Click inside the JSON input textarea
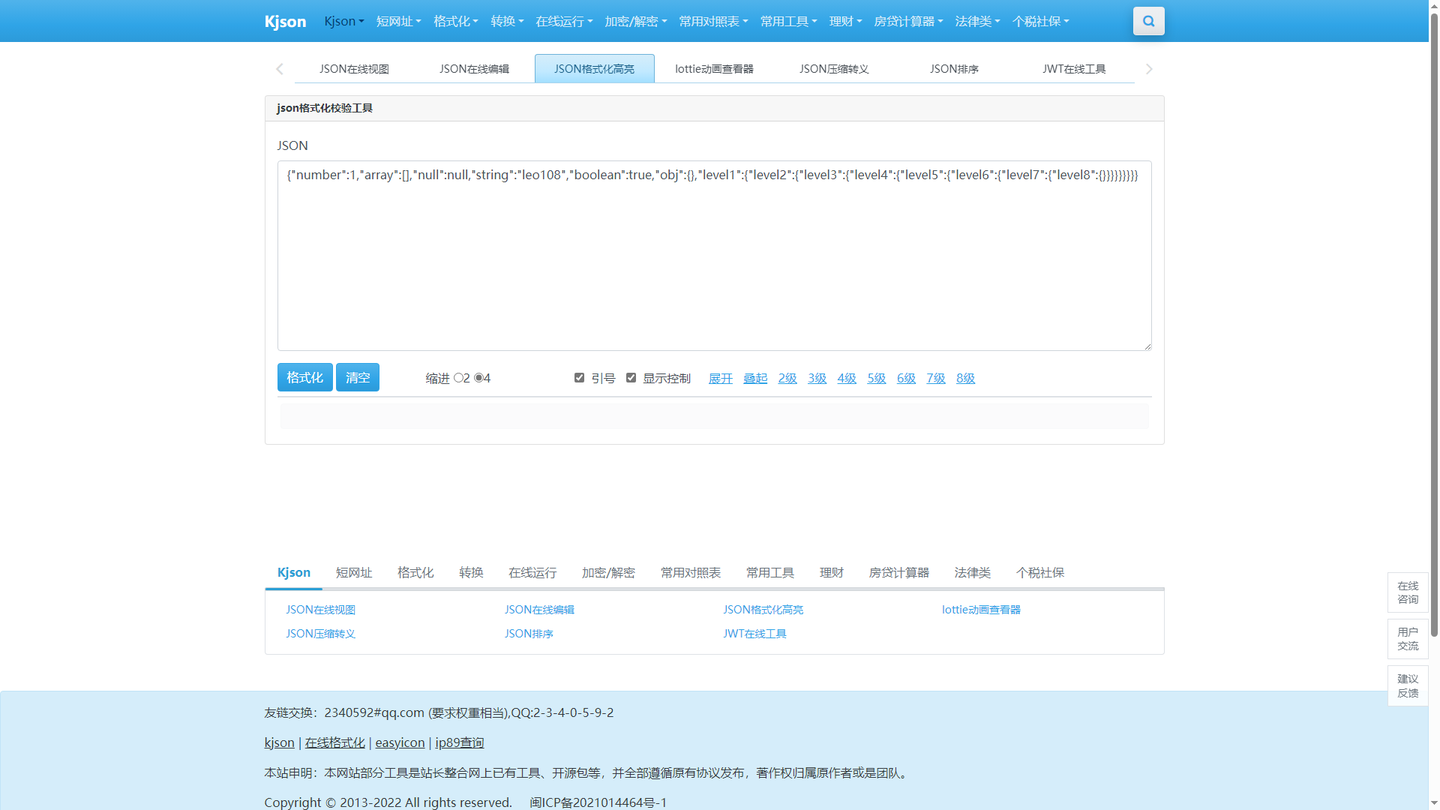This screenshot has height=810, width=1440. (714, 256)
